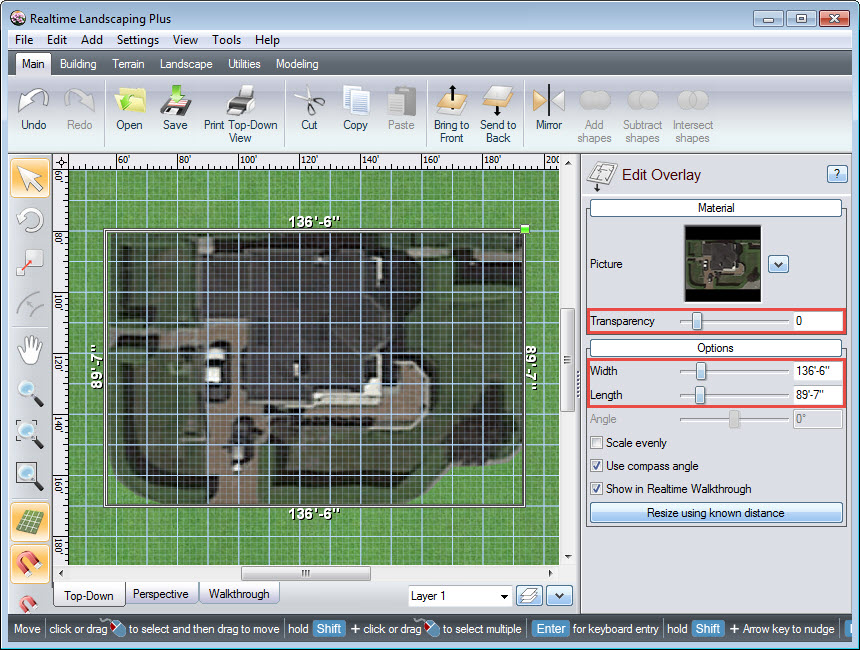Screen dimensions: 860x650
Task: Click the overlay Picture thumbnail
Action: (x=722, y=264)
